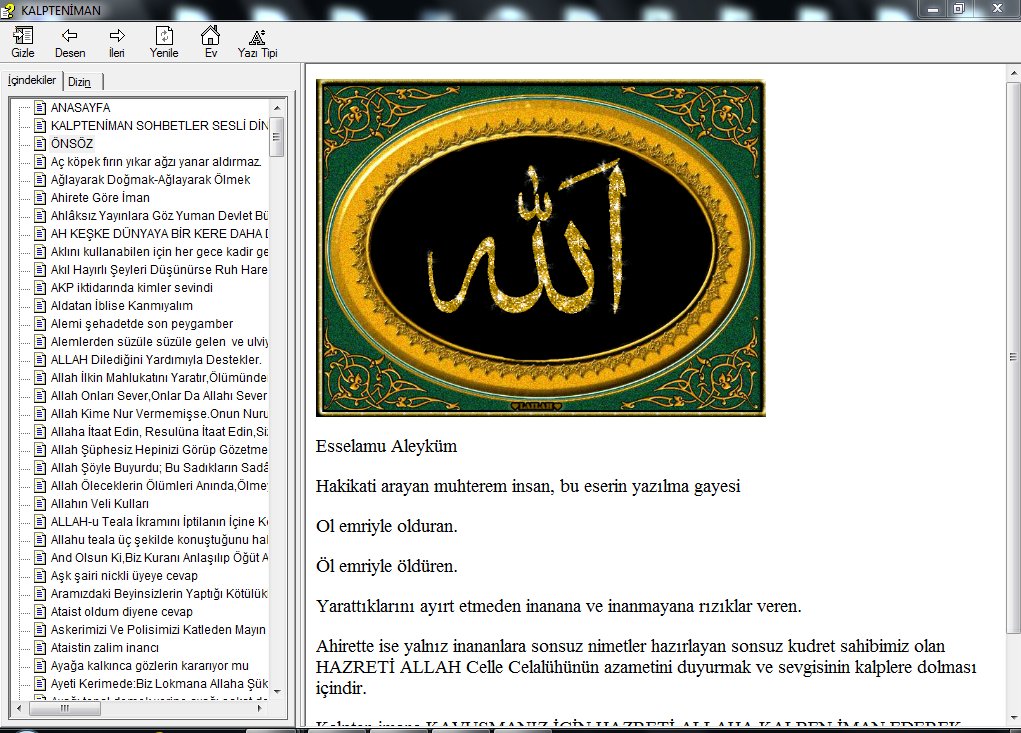Refresh the page with Yenile icon
Image resolution: width=1021 pixels, height=733 pixels.
[164, 36]
